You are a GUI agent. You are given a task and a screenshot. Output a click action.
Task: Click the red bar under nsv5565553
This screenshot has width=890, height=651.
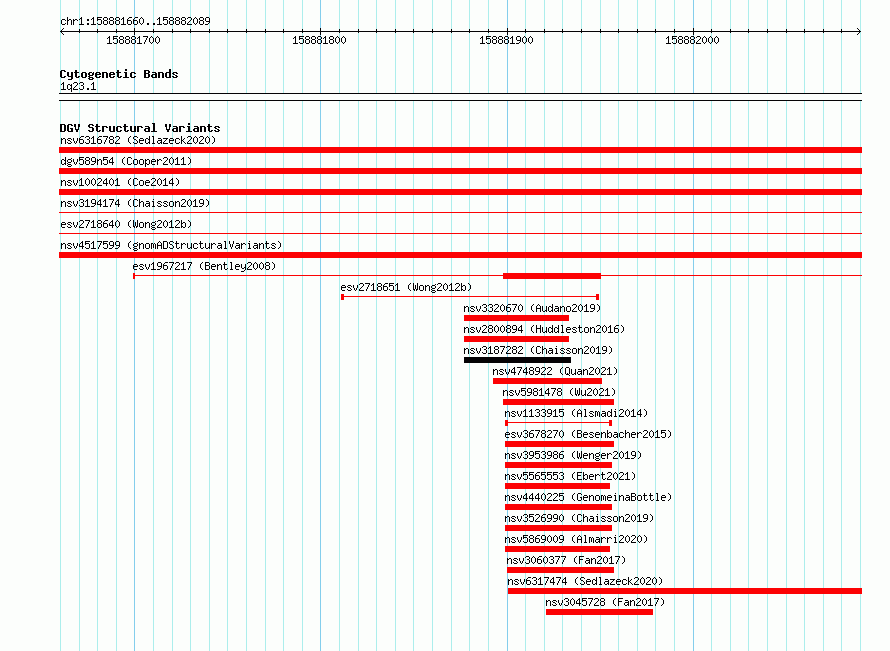tap(557, 486)
